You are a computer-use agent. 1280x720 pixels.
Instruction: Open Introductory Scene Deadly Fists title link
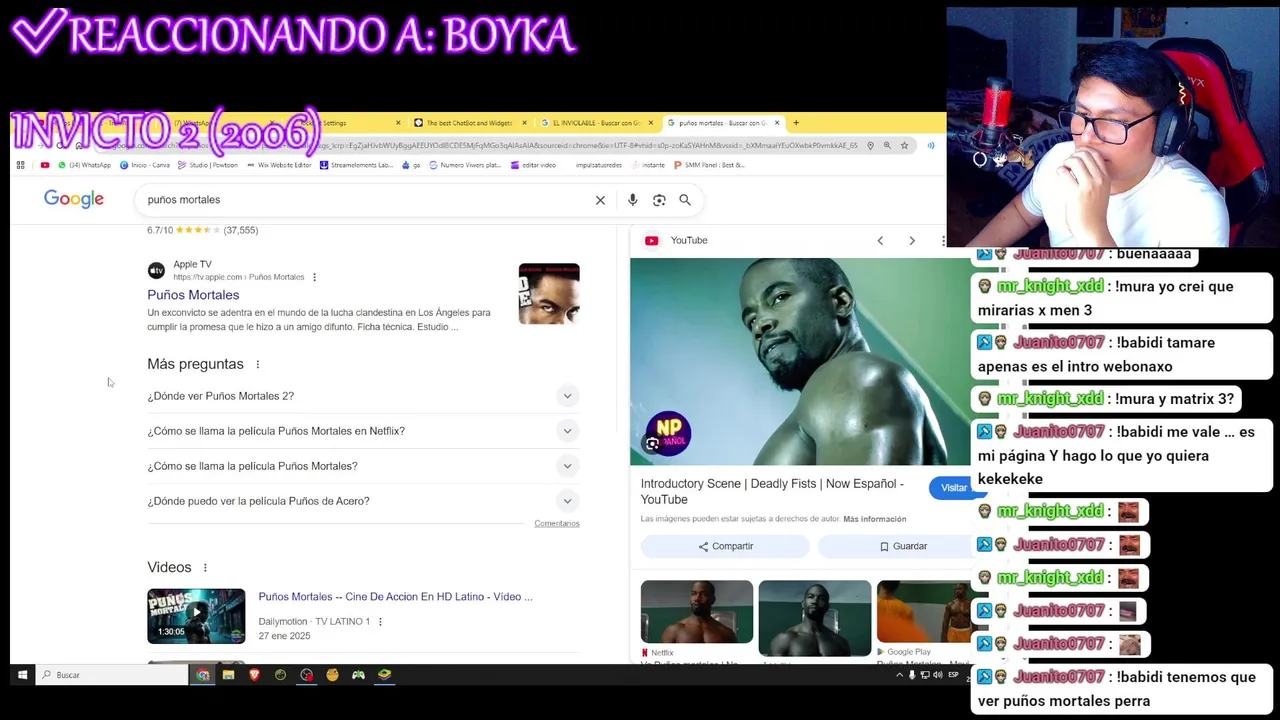click(772, 492)
